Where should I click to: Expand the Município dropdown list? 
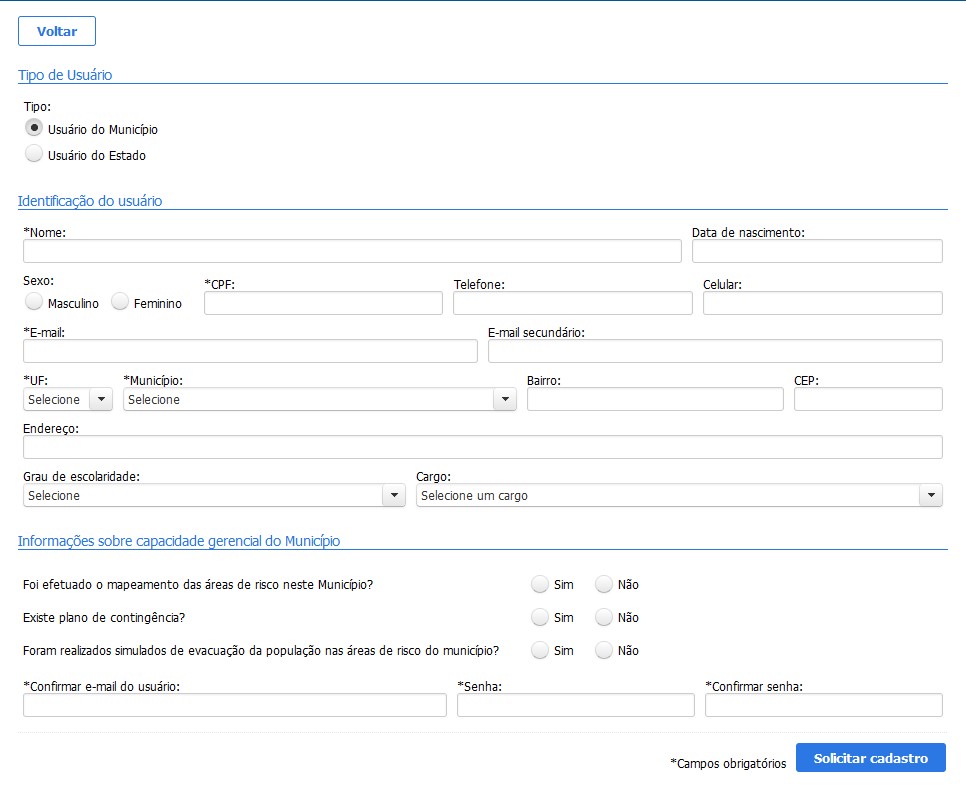point(319,400)
